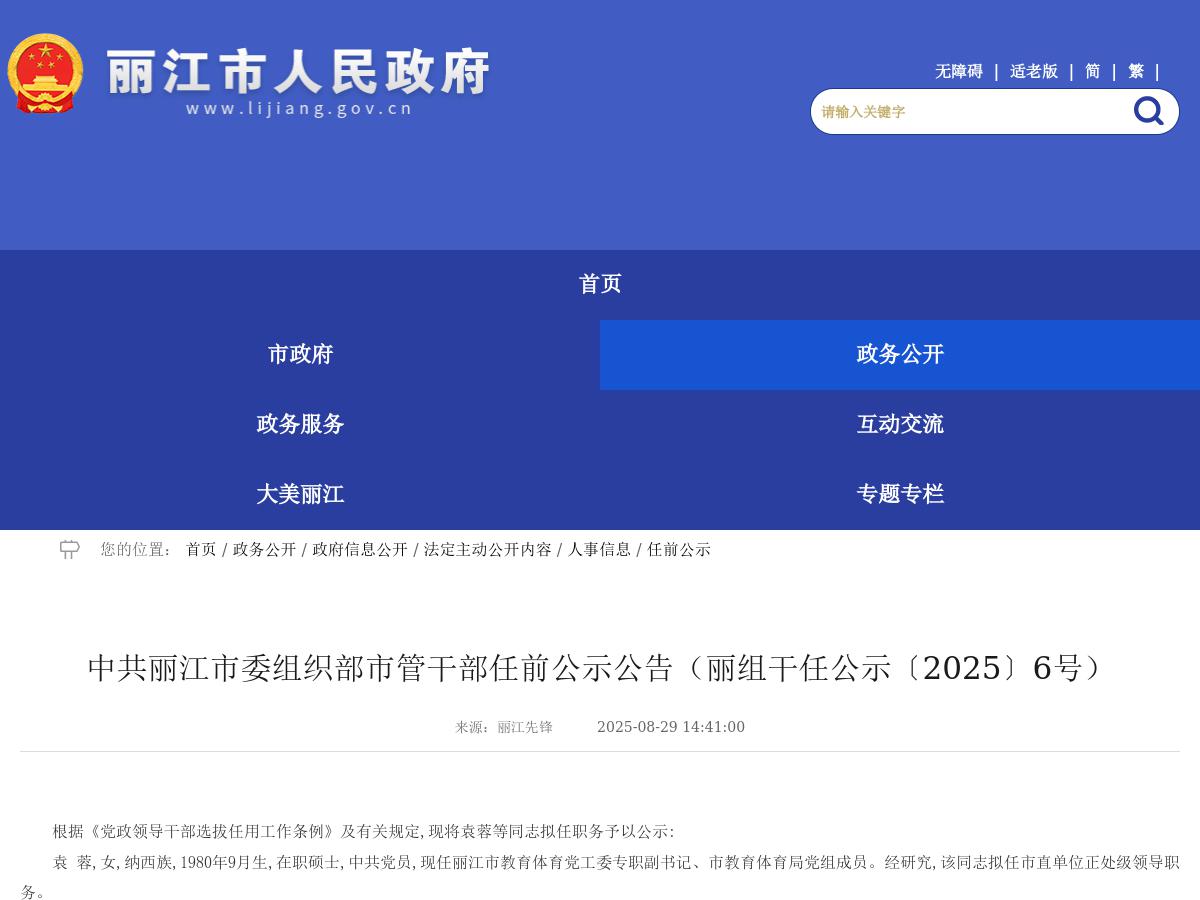Open the 专题专栏 section
Screen dimensions: 1200x900
pos(899,494)
